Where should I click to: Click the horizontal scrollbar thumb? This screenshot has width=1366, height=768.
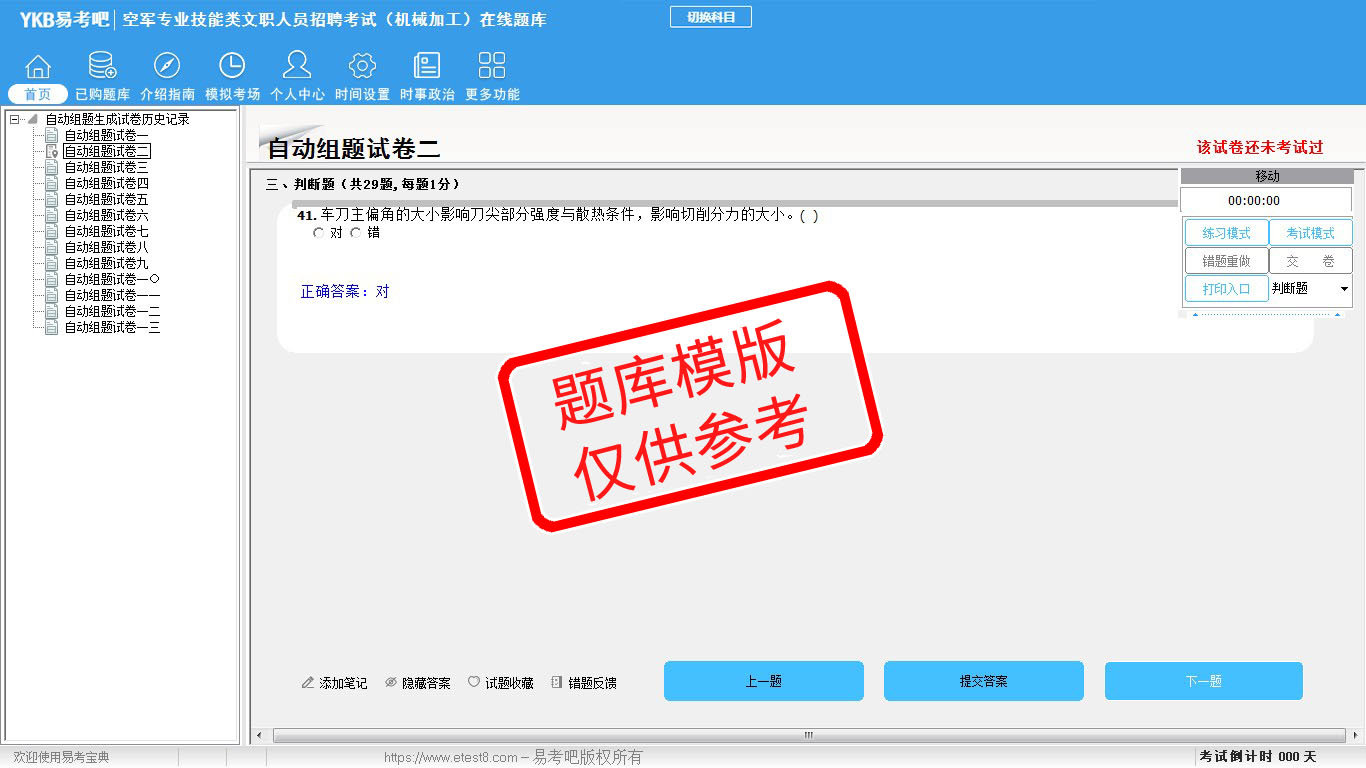pos(808,736)
